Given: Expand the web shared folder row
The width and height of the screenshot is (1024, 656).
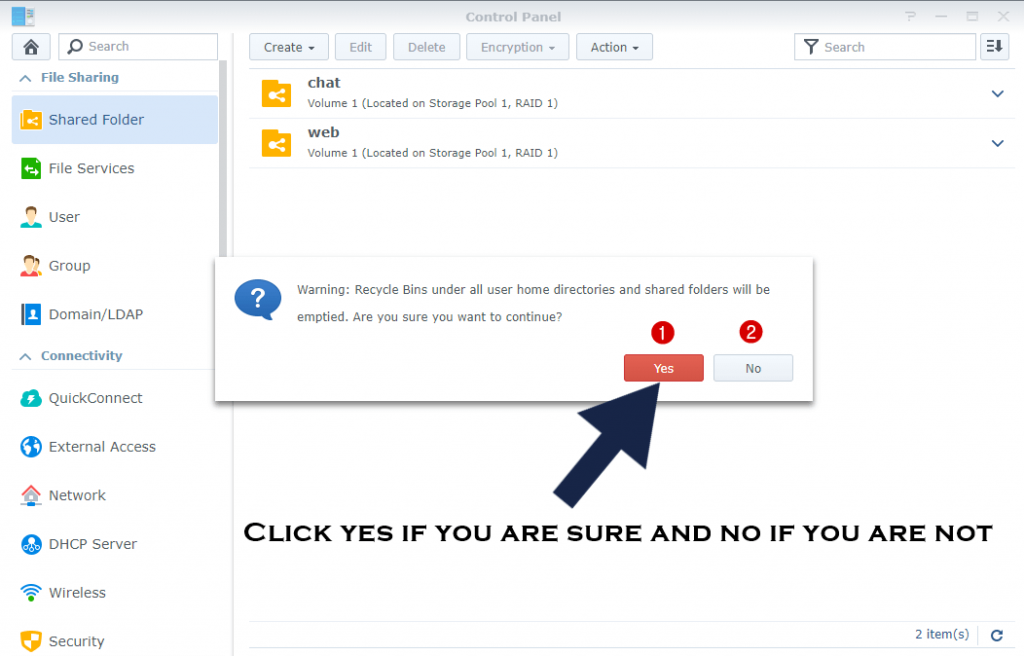Looking at the screenshot, I should coord(997,143).
